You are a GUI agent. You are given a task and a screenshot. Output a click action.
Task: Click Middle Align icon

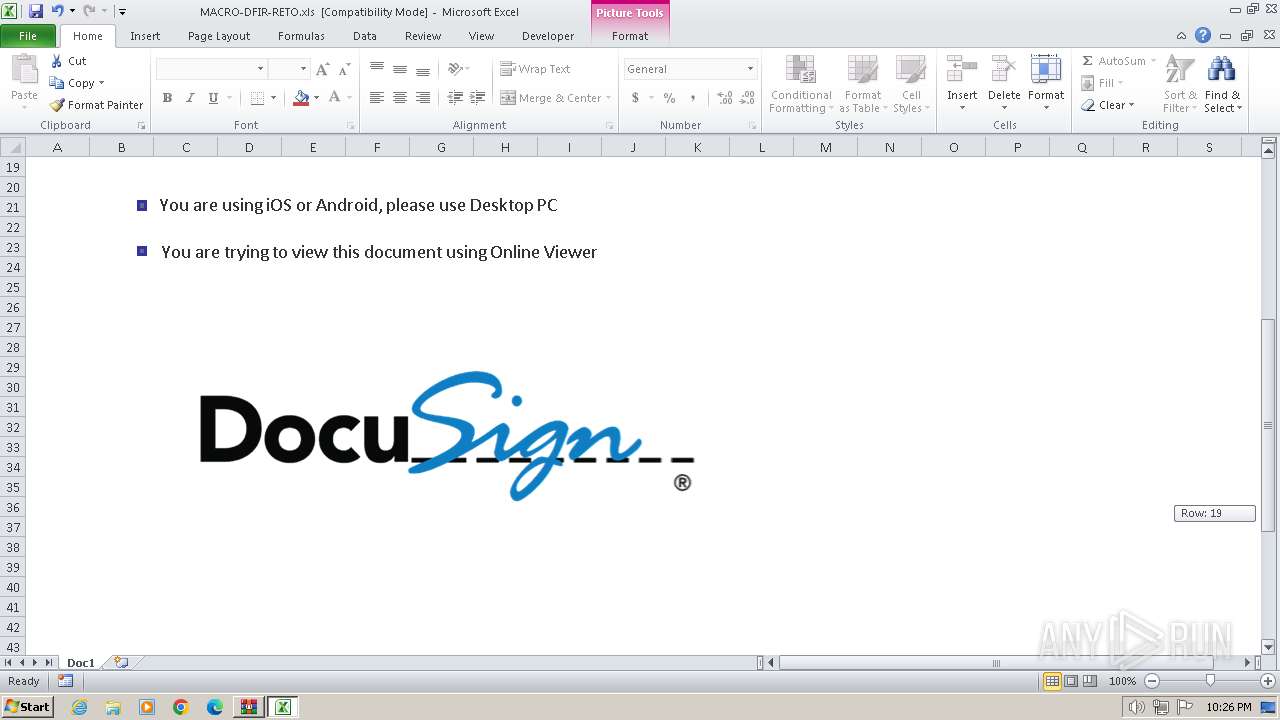(x=400, y=69)
